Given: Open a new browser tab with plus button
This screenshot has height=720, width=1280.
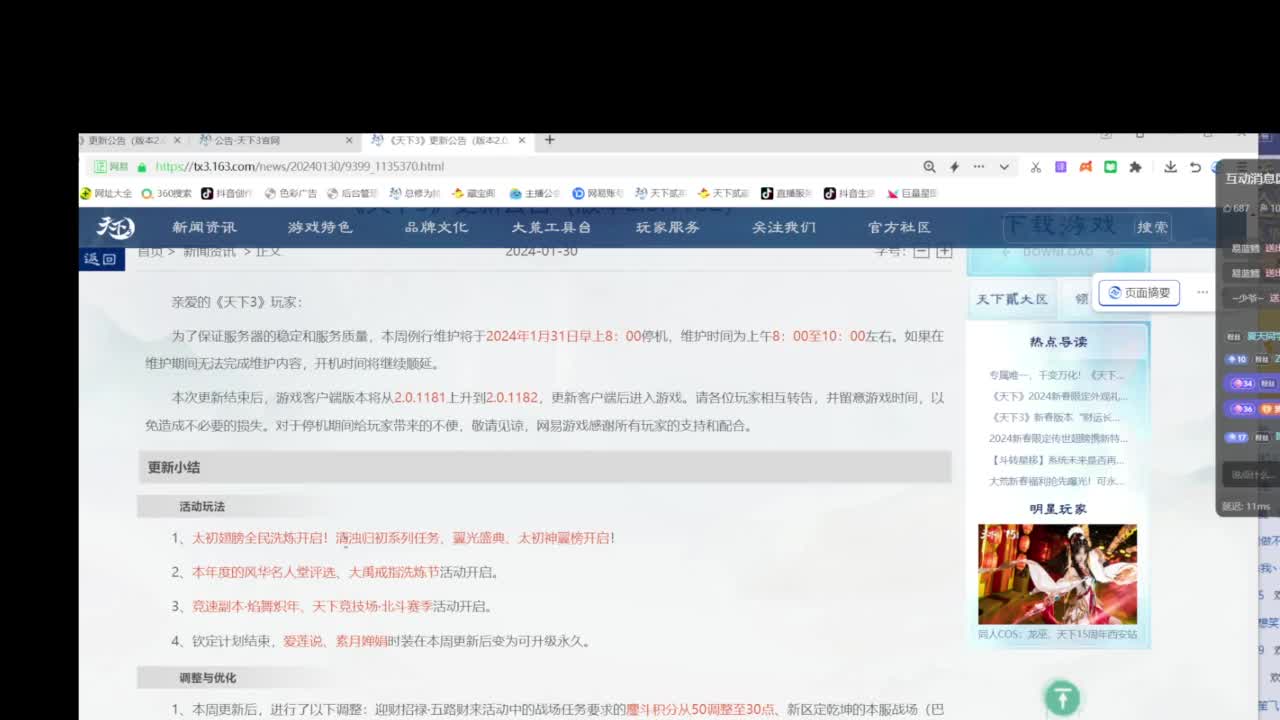Looking at the screenshot, I should click(549, 140).
